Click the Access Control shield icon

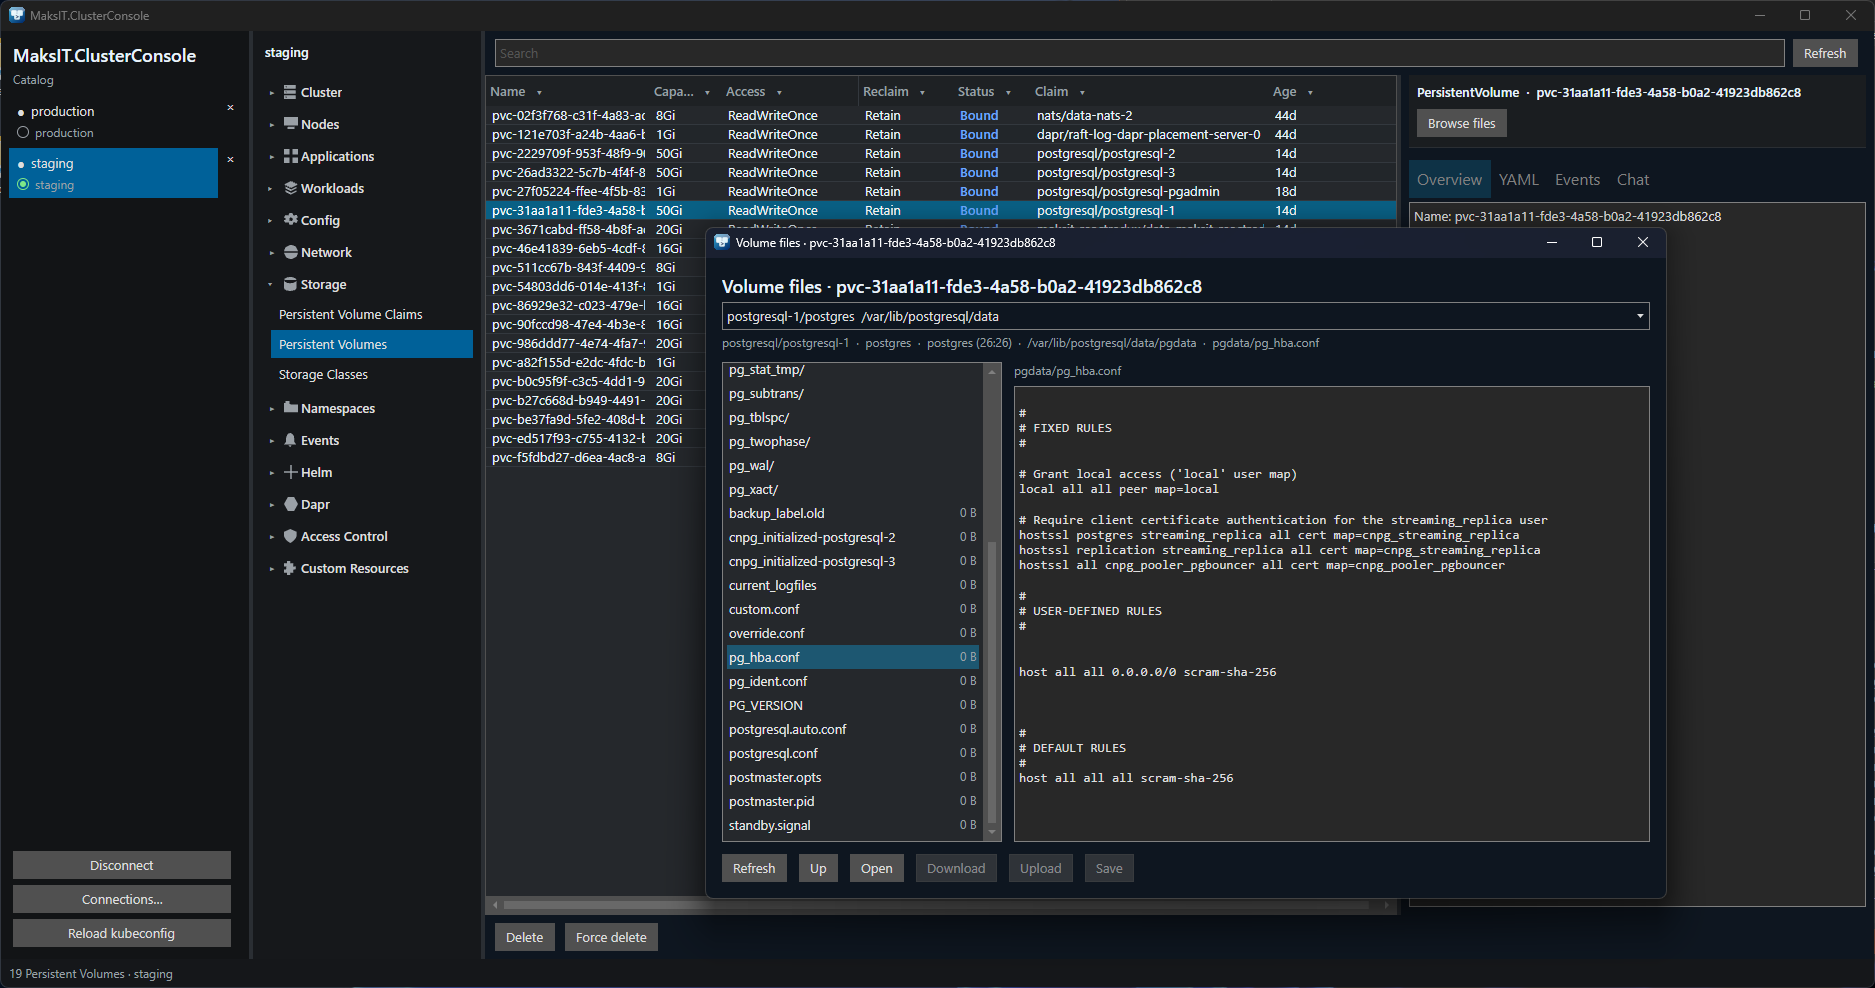coord(291,536)
